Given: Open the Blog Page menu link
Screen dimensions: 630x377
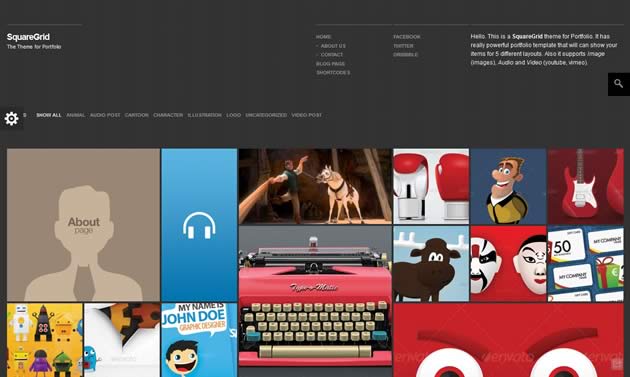Looking at the screenshot, I should point(330,64).
